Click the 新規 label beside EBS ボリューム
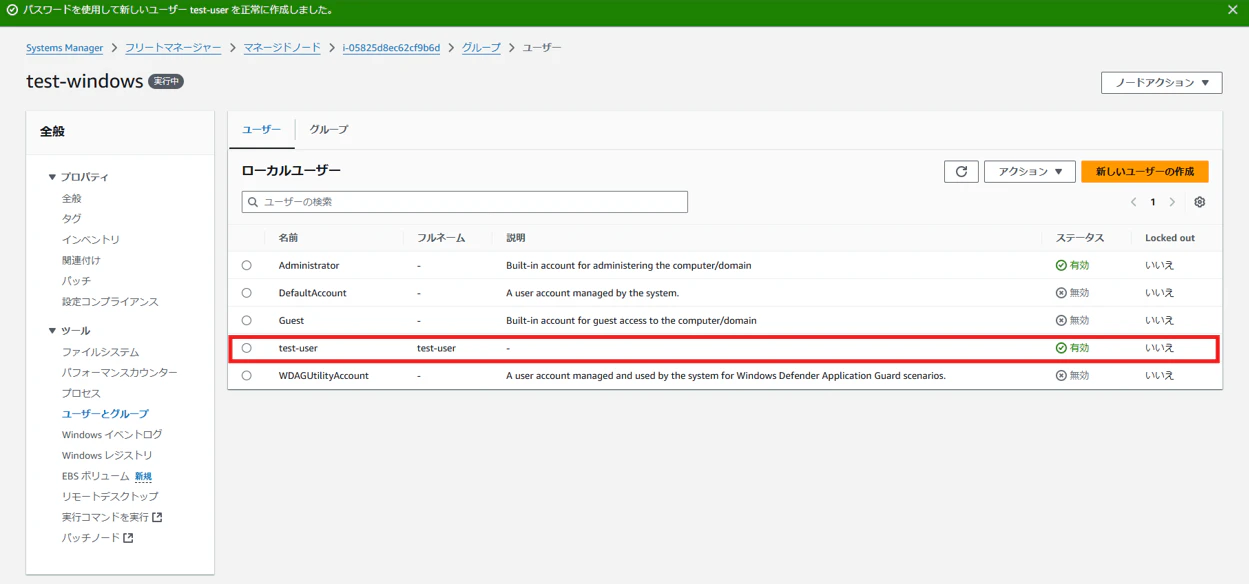The image size is (1249, 584). coord(143,477)
